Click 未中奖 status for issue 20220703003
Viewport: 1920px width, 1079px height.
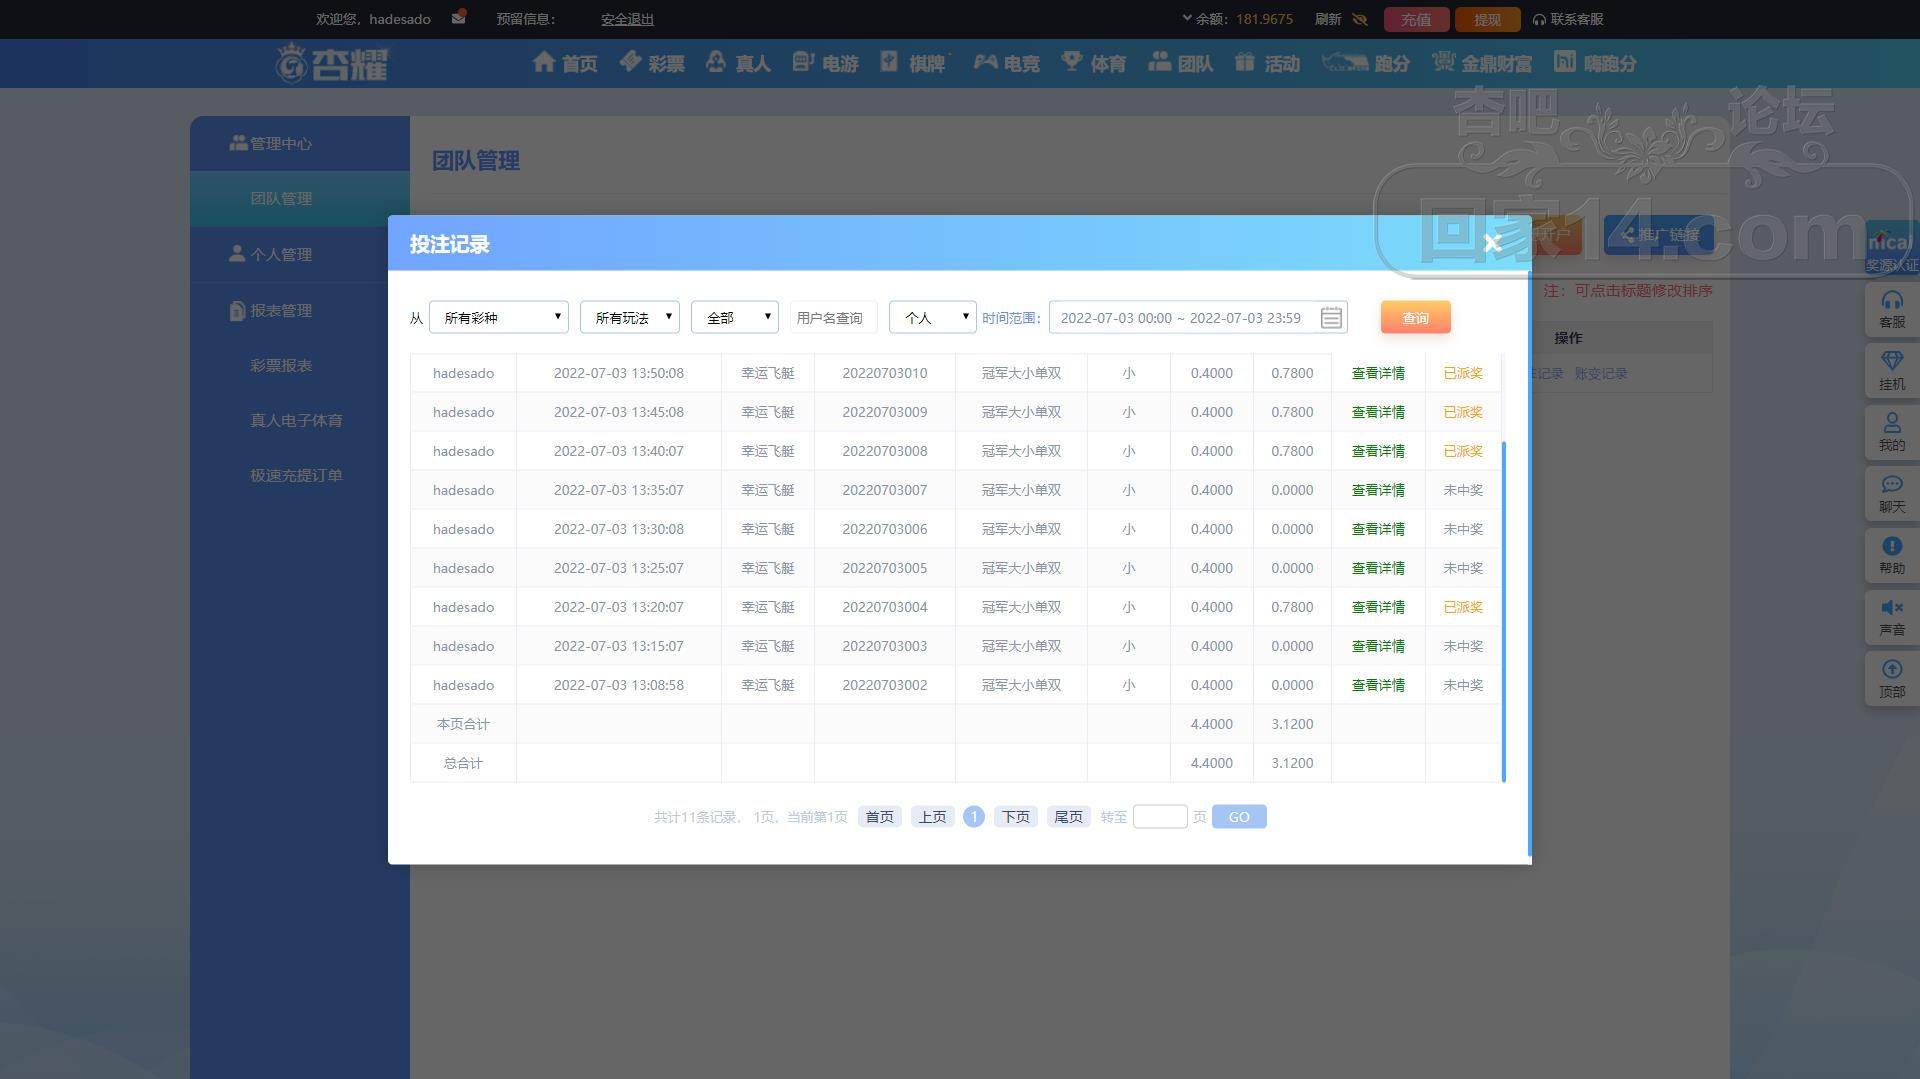coord(1463,646)
